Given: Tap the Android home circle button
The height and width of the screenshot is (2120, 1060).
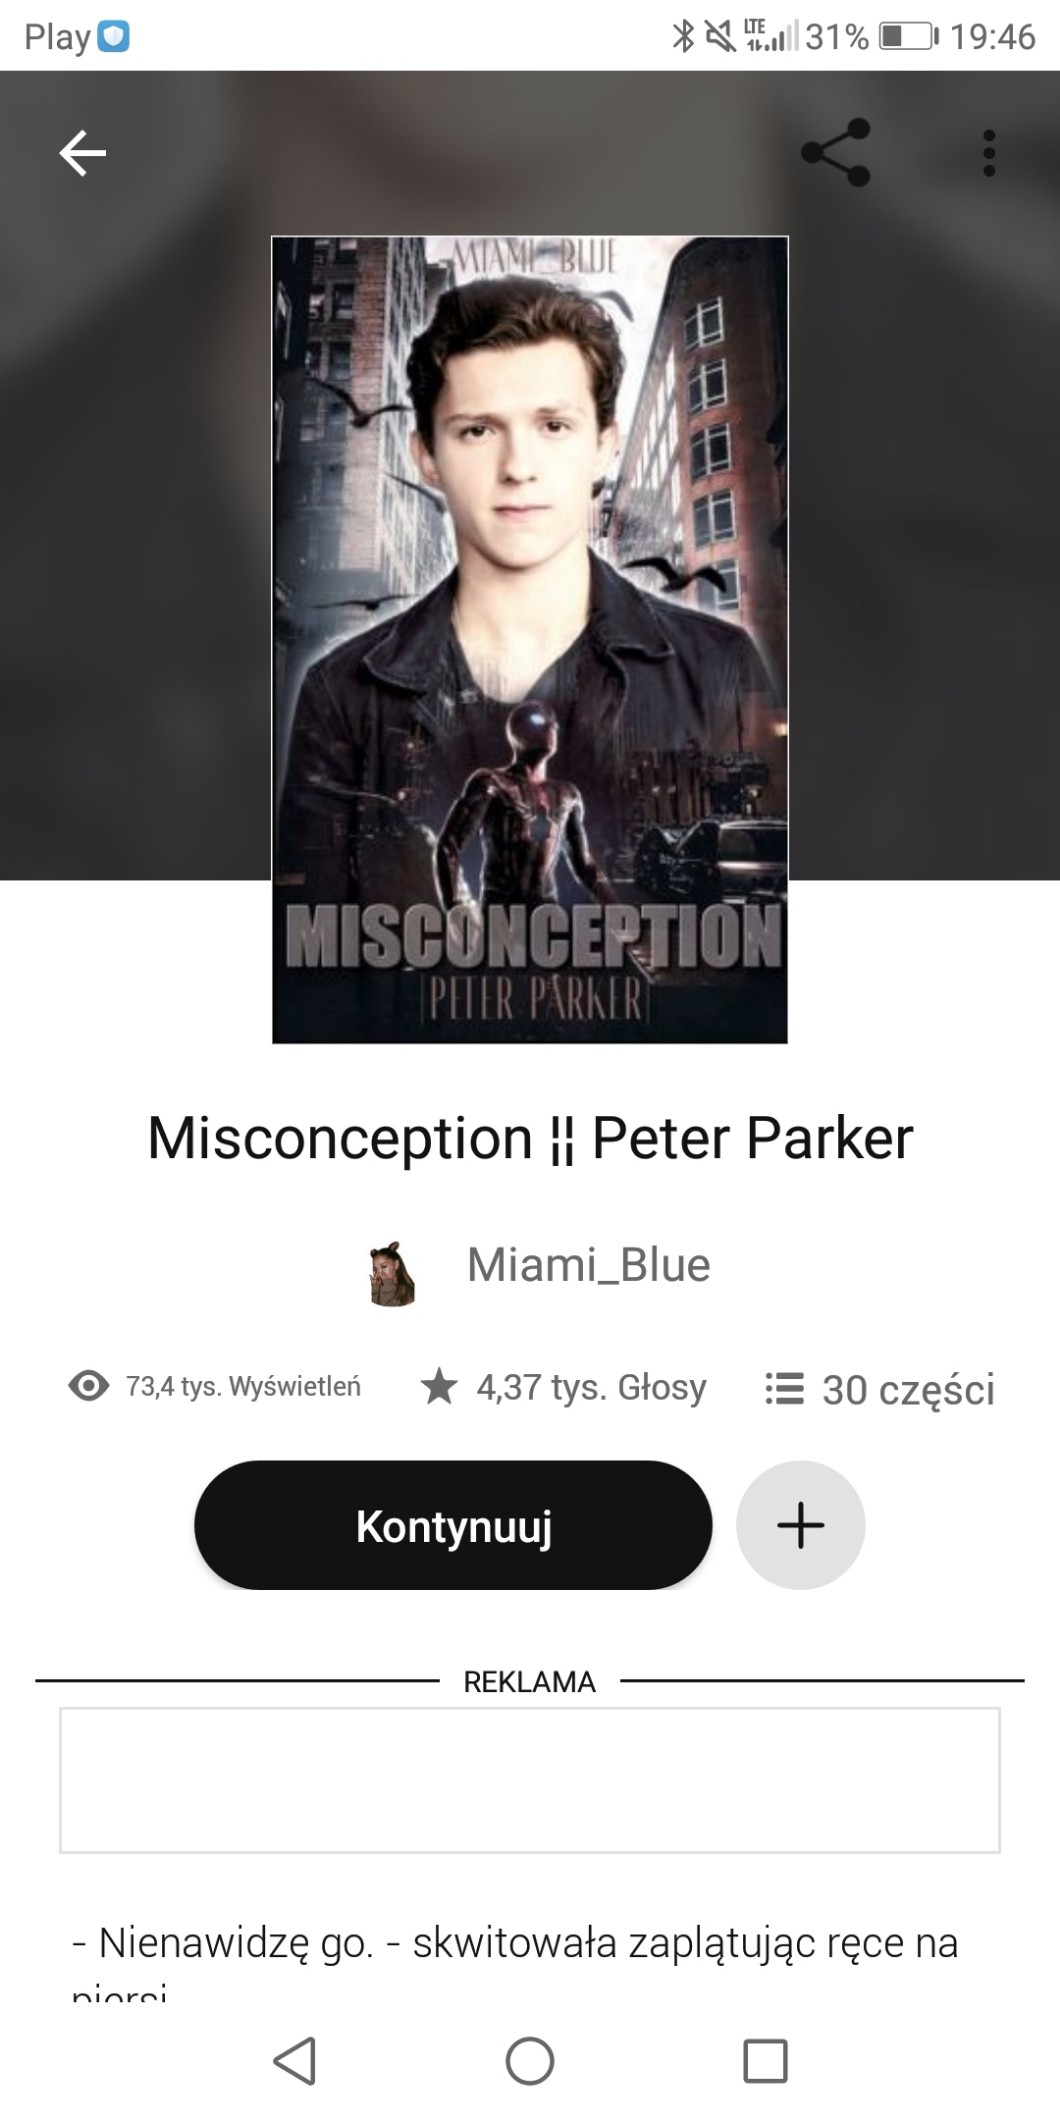Looking at the screenshot, I should point(530,2061).
